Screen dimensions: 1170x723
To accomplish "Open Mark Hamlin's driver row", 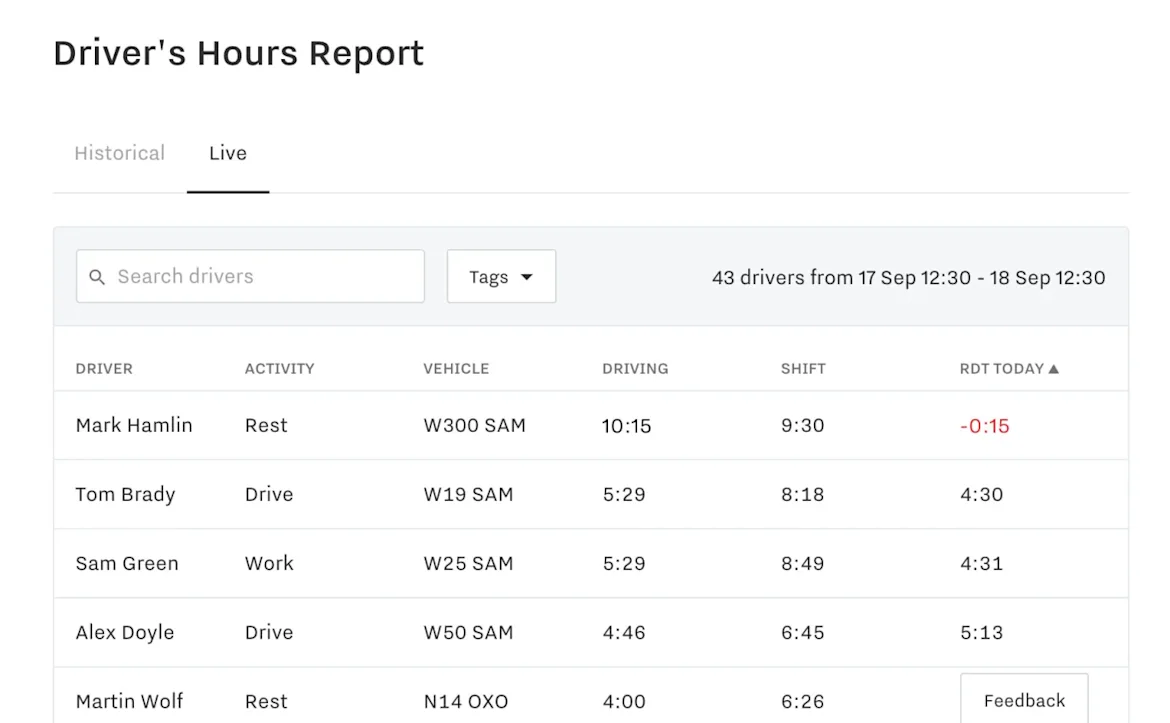I will click(133, 425).
